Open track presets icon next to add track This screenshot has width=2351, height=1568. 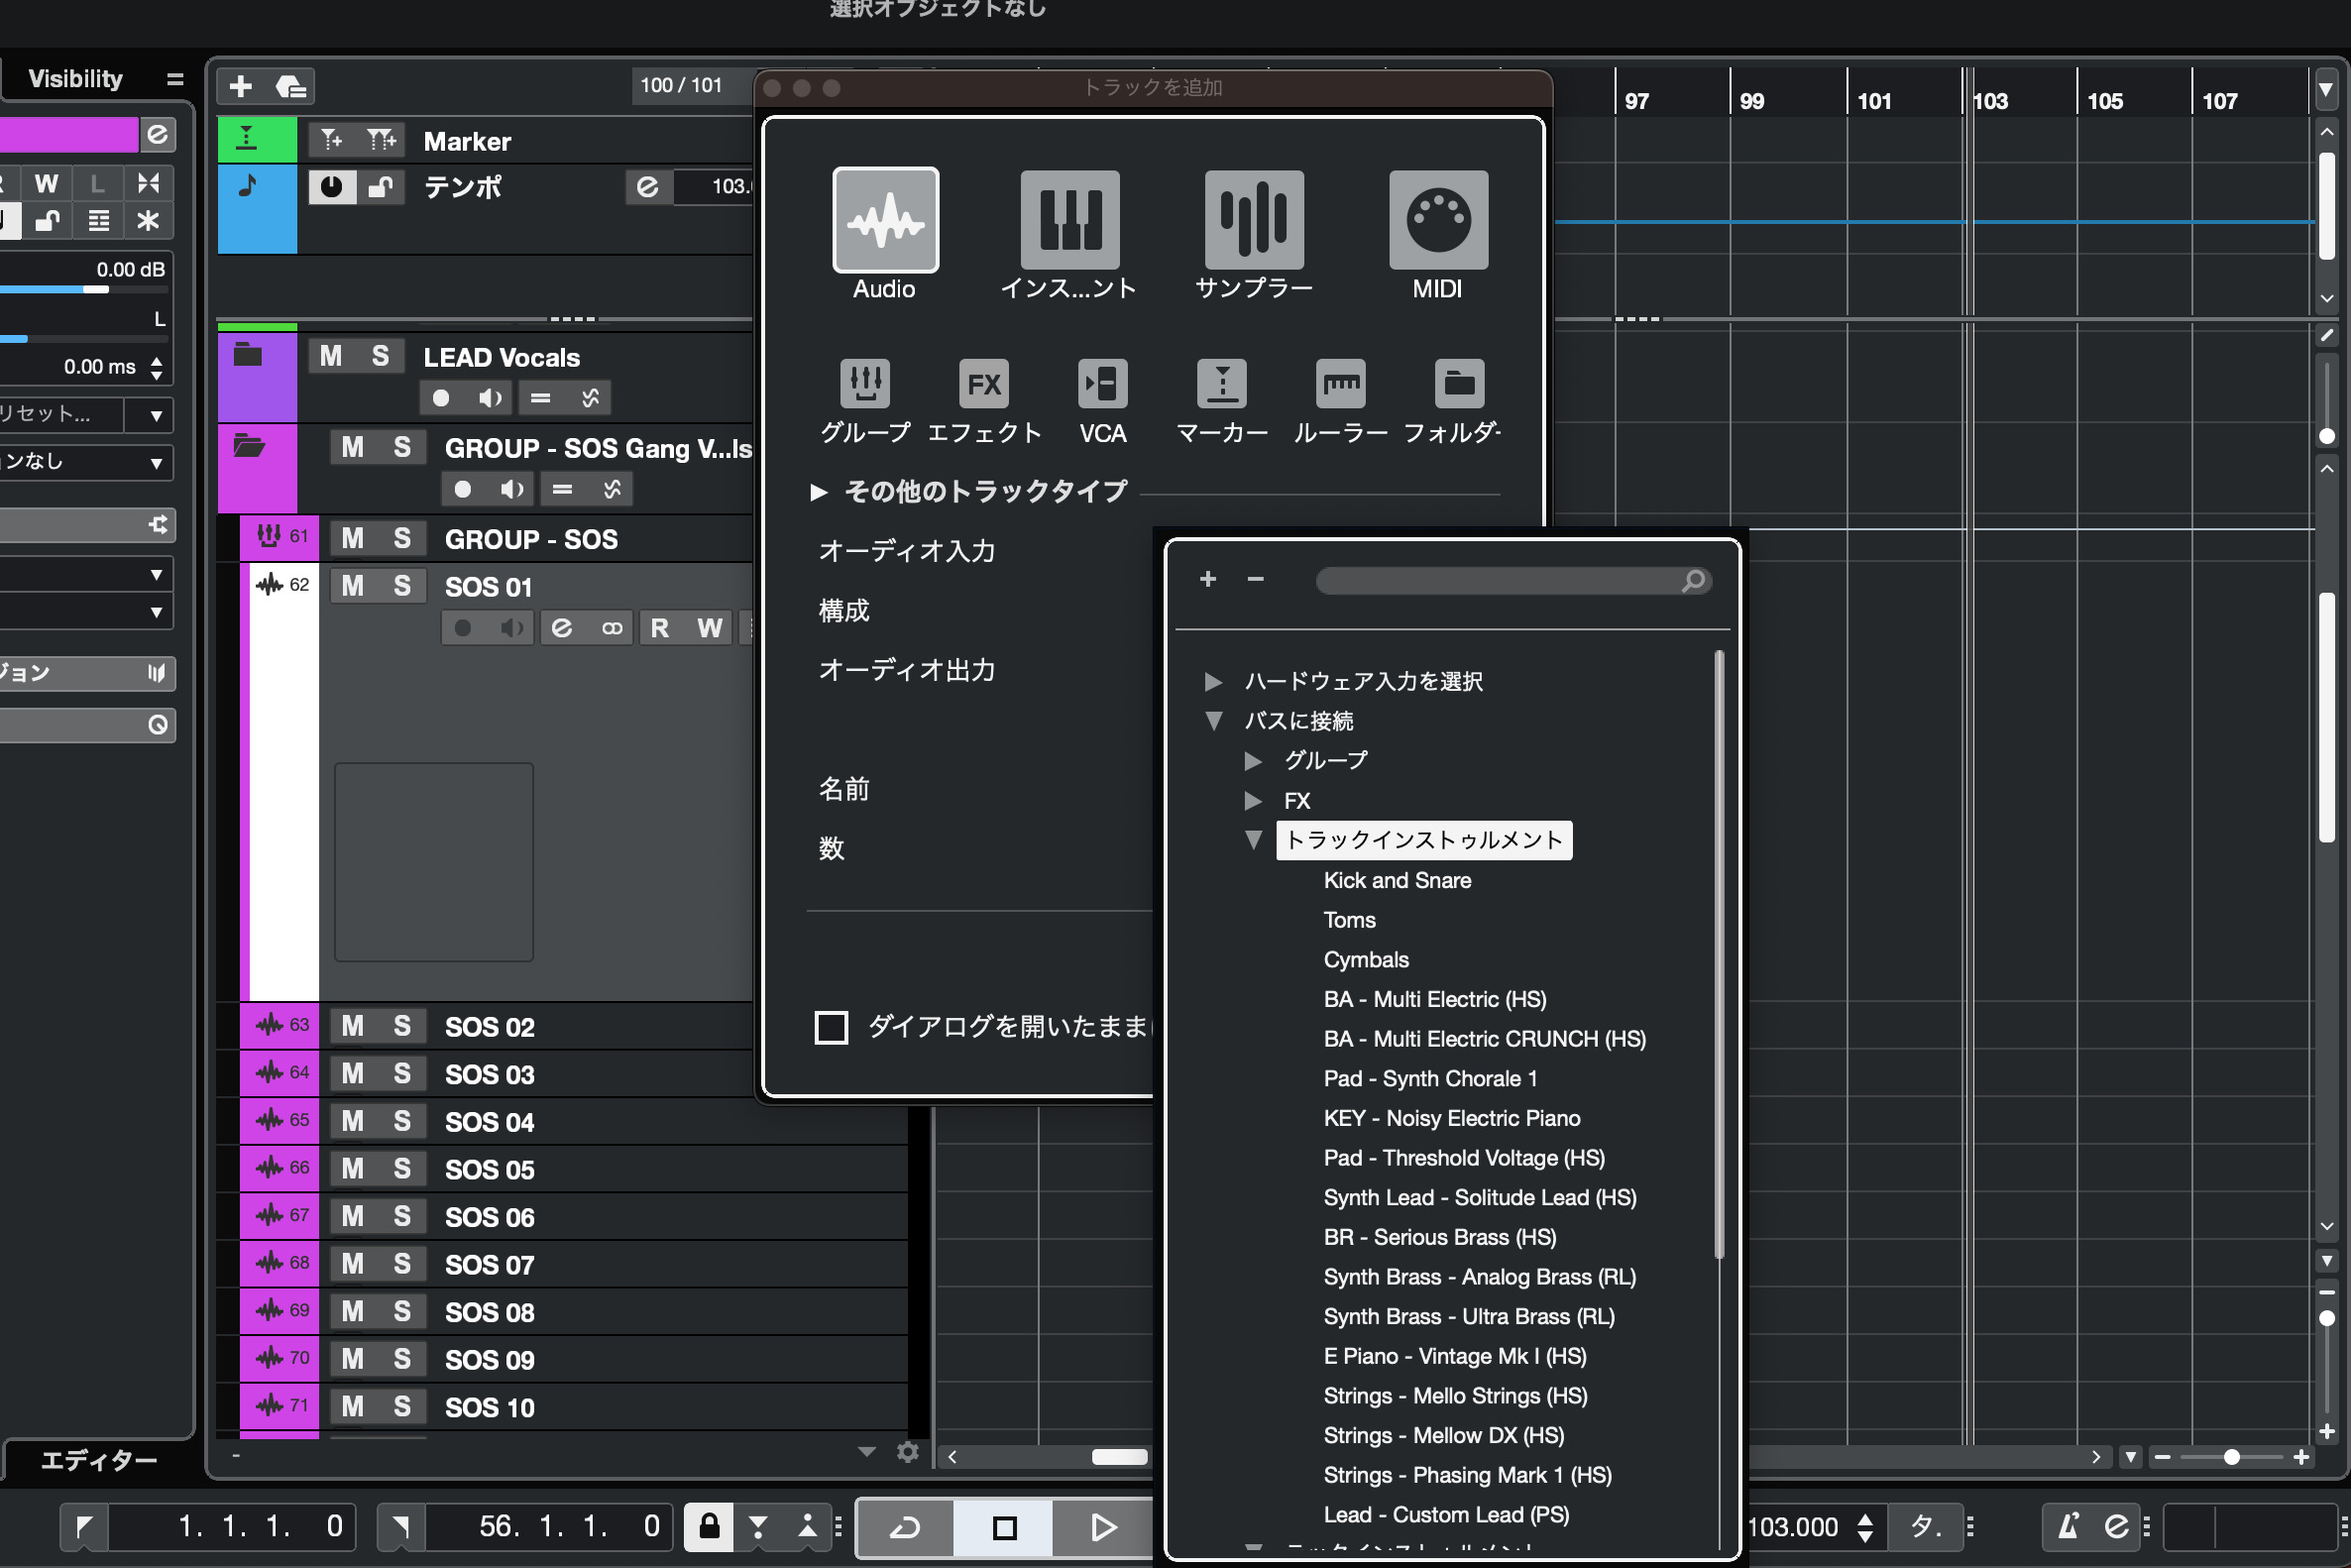(291, 86)
